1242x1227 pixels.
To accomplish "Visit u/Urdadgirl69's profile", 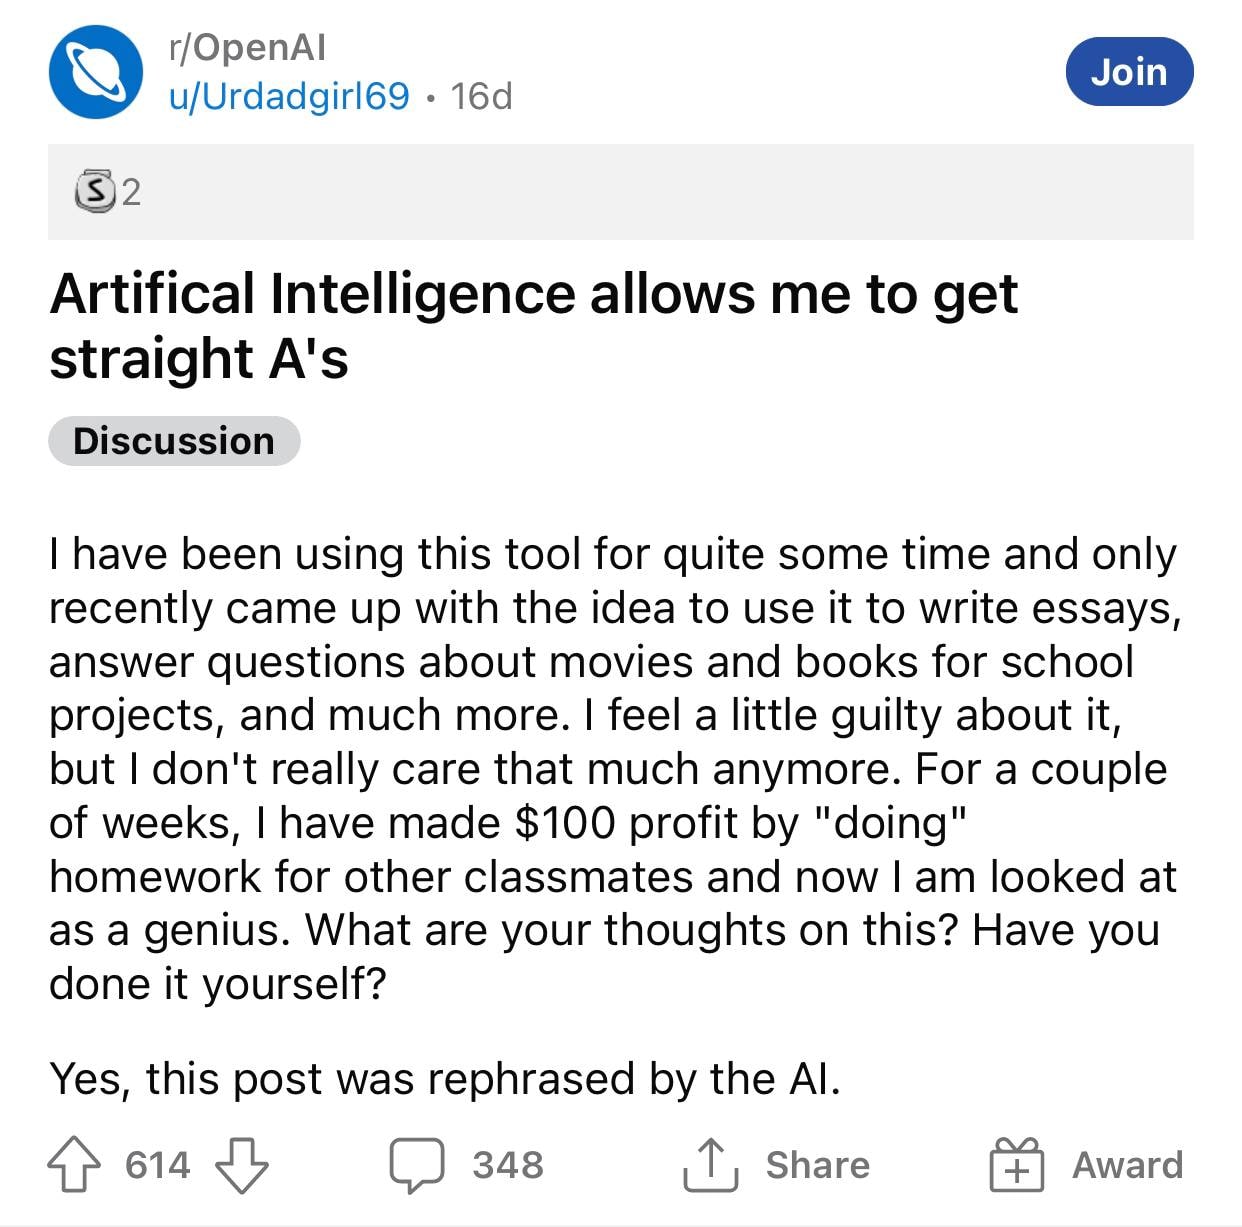I will [x=290, y=96].
